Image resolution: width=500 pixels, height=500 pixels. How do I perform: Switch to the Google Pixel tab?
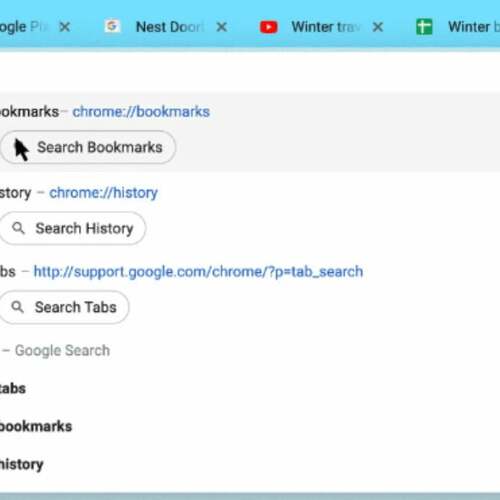(x=35, y=27)
